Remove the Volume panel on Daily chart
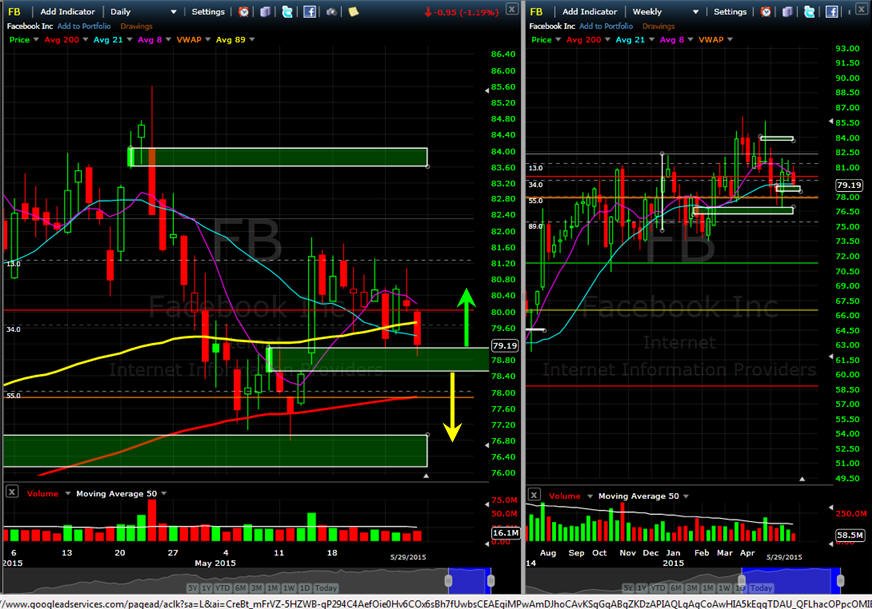872x609 pixels. (12, 492)
